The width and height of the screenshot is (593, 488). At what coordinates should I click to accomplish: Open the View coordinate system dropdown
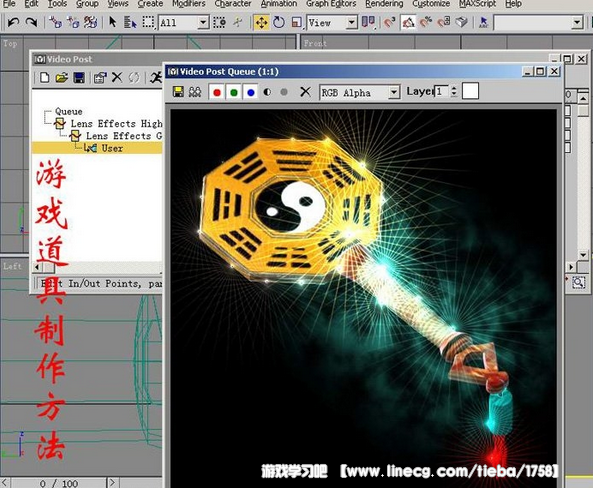[332, 23]
